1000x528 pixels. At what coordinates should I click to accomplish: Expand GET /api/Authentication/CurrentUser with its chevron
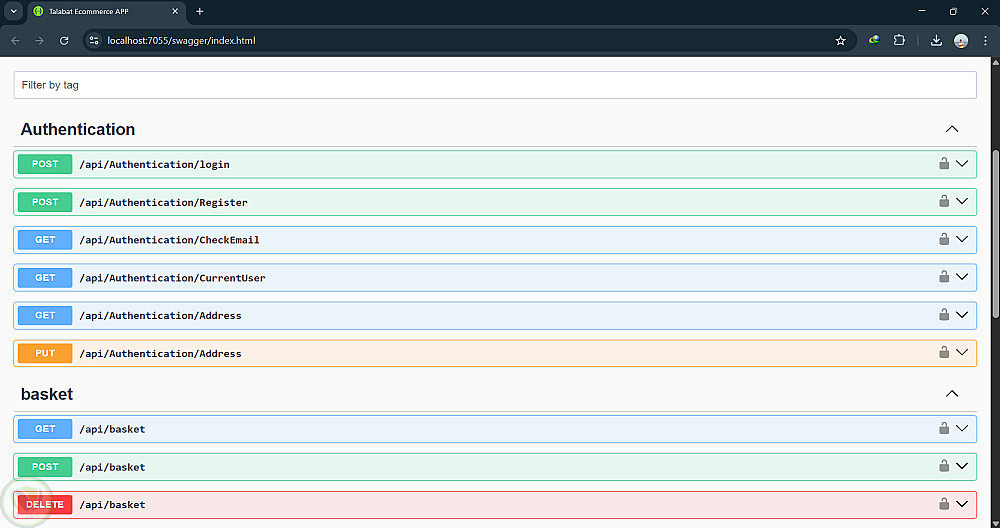pyautogui.click(x=962, y=277)
